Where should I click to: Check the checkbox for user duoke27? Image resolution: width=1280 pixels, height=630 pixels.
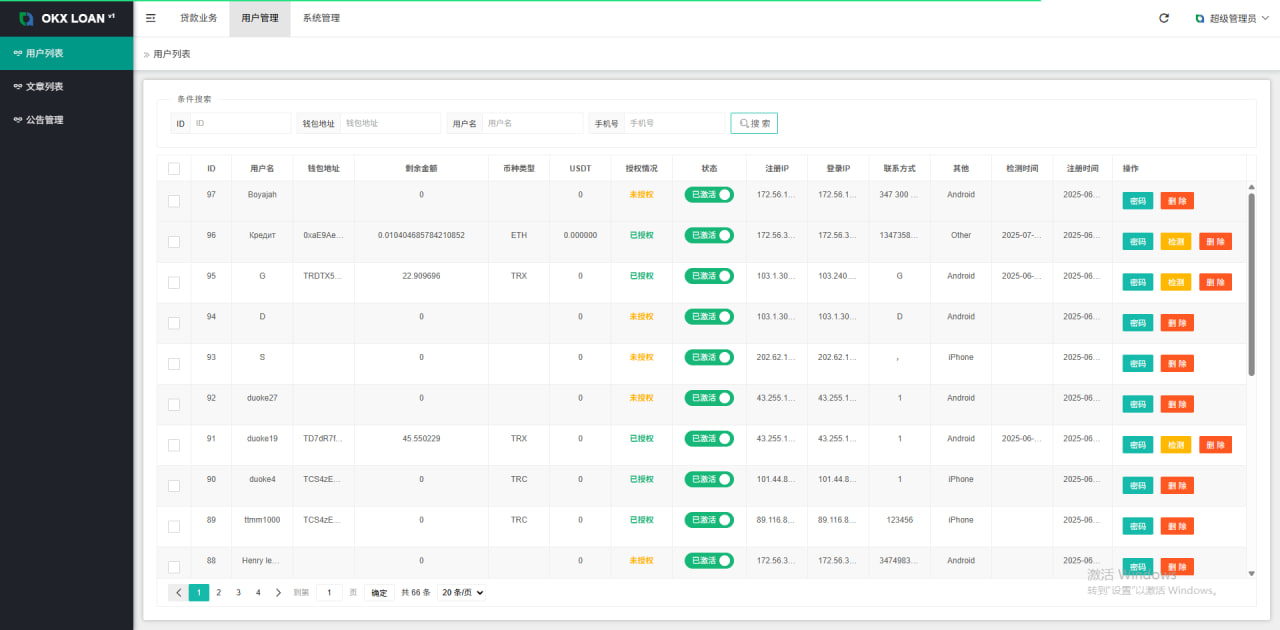(x=174, y=404)
